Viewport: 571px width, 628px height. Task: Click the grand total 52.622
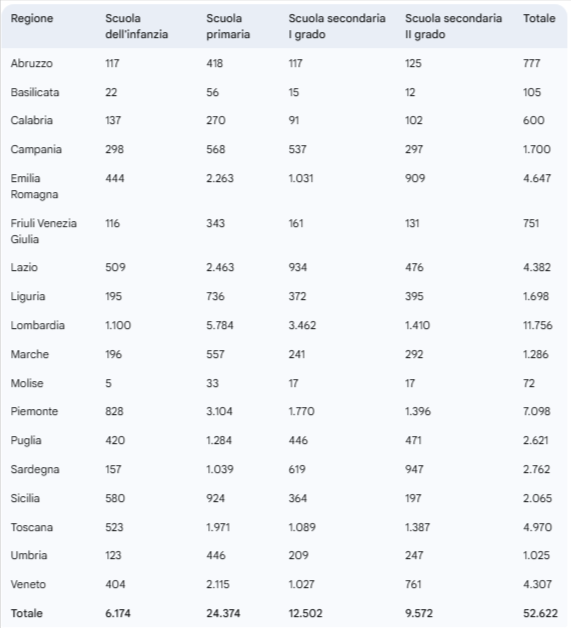click(540, 613)
